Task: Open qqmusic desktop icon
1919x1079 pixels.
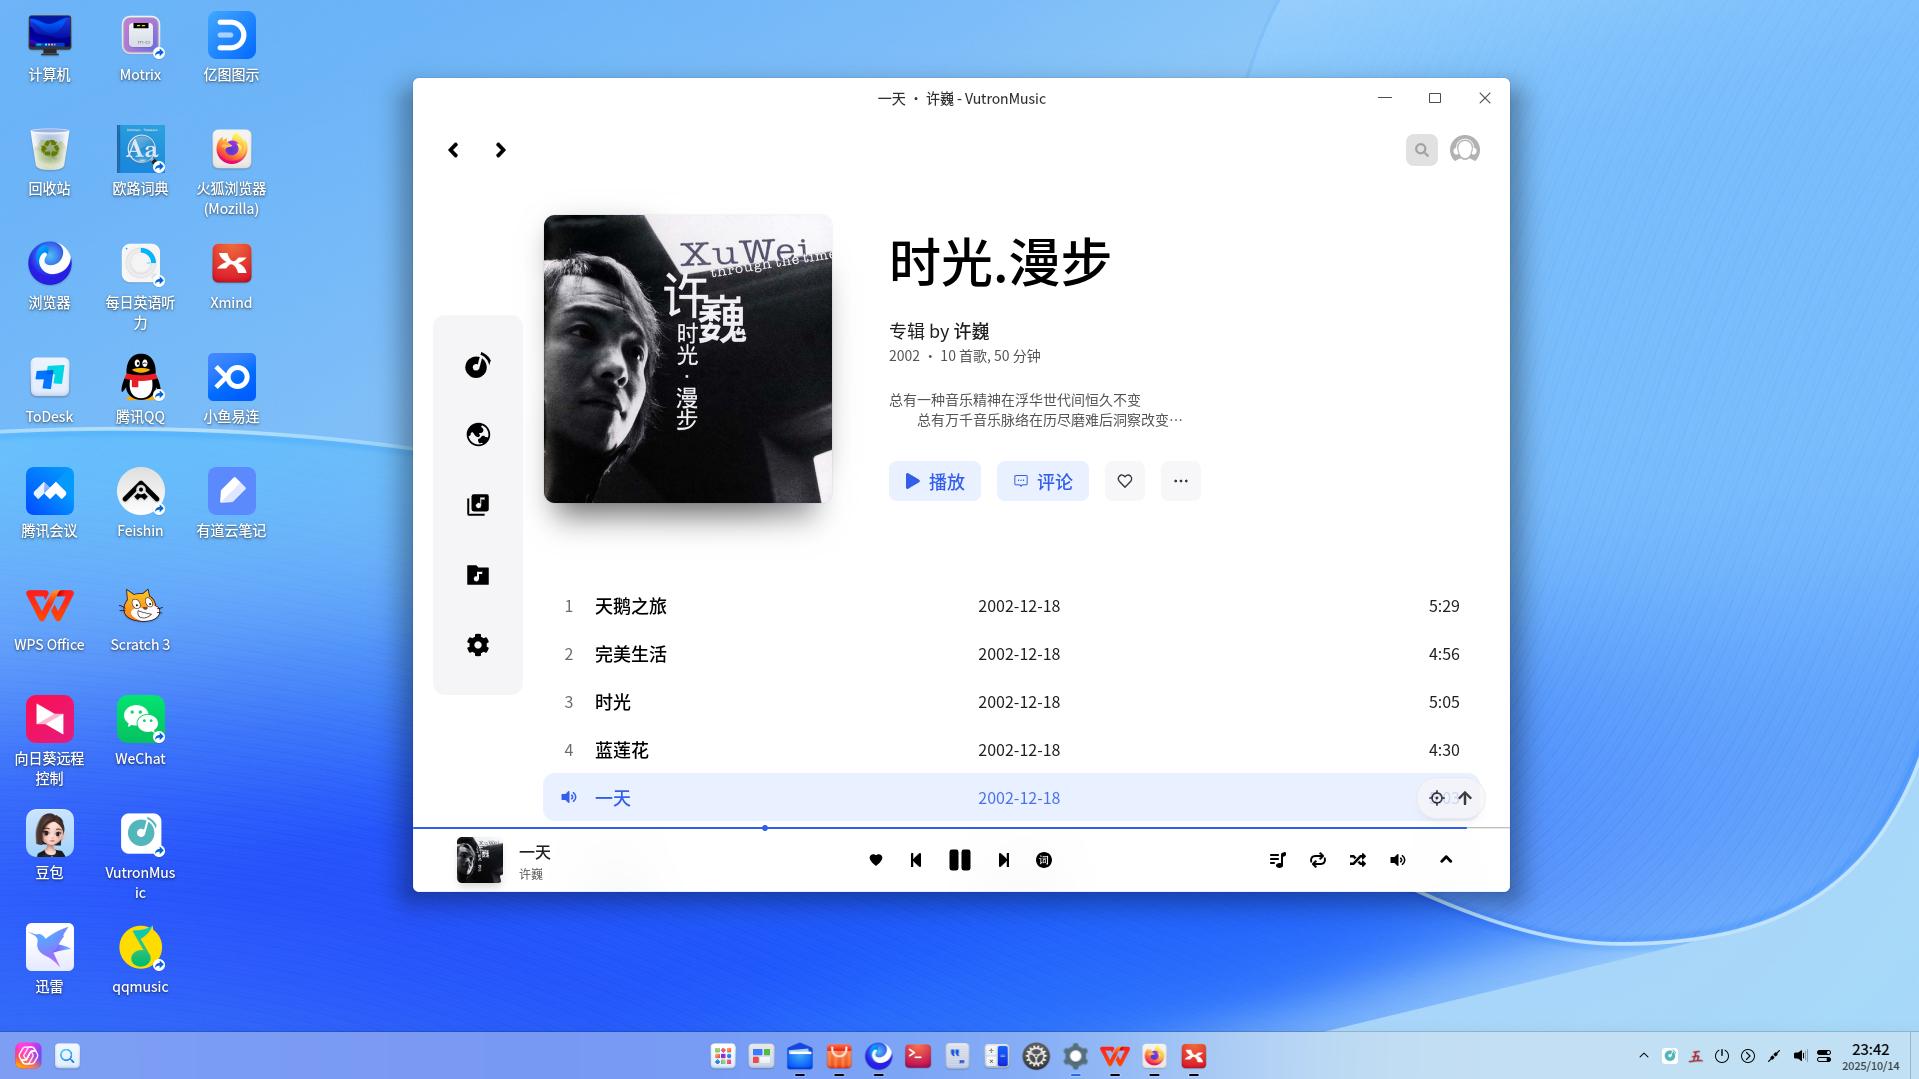Action: click(140, 960)
